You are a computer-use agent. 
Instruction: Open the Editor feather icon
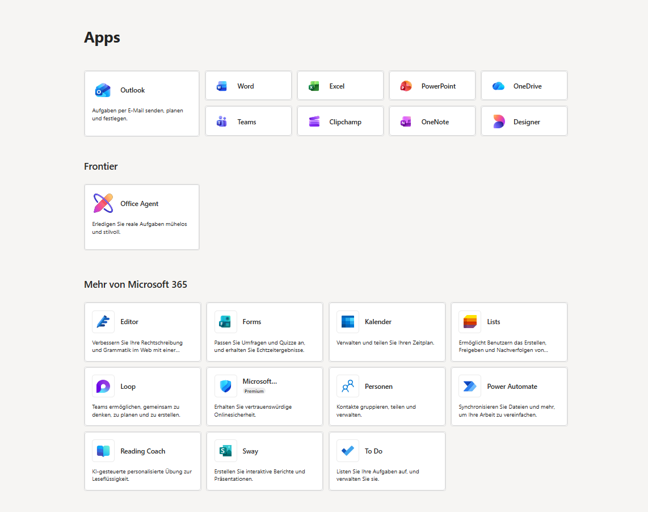pos(103,321)
